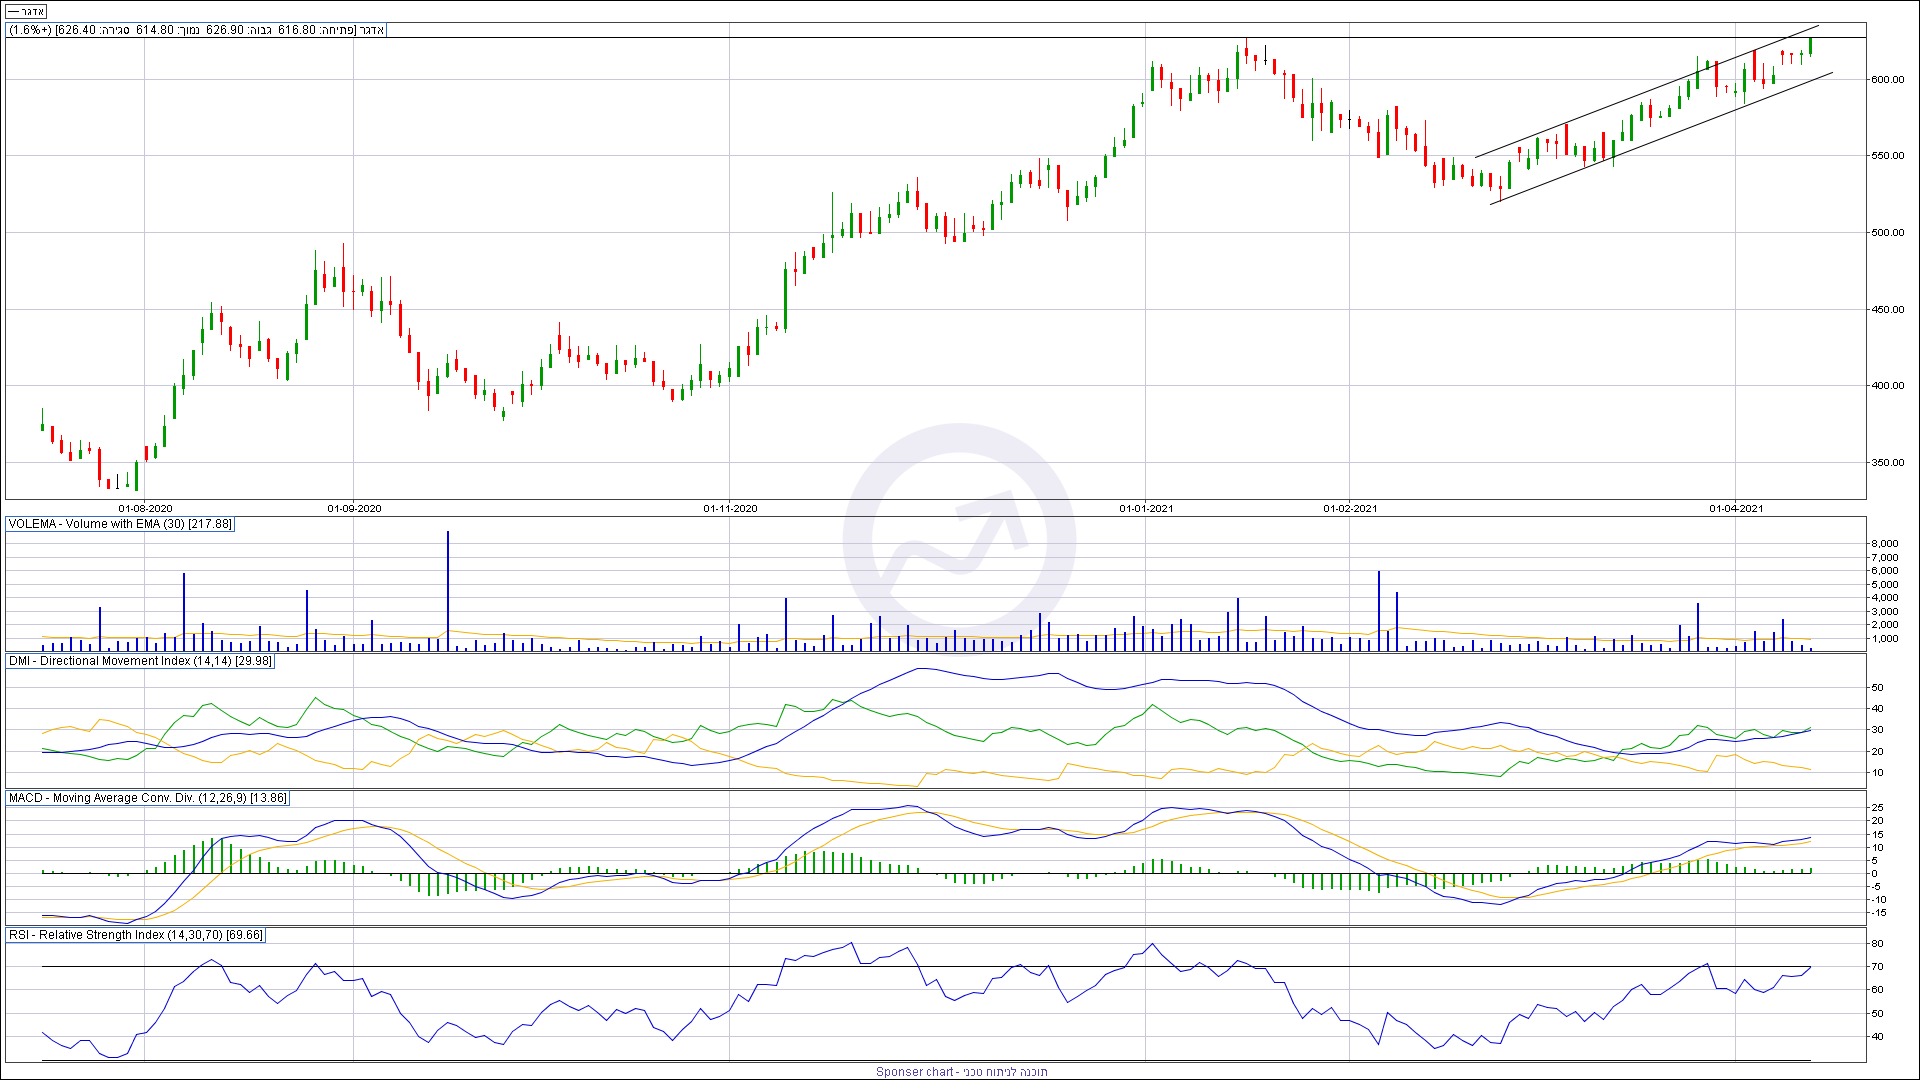Image resolution: width=1920 pixels, height=1080 pixels.
Task: Click the MACD indicator title label
Action: tap(147, 798)
